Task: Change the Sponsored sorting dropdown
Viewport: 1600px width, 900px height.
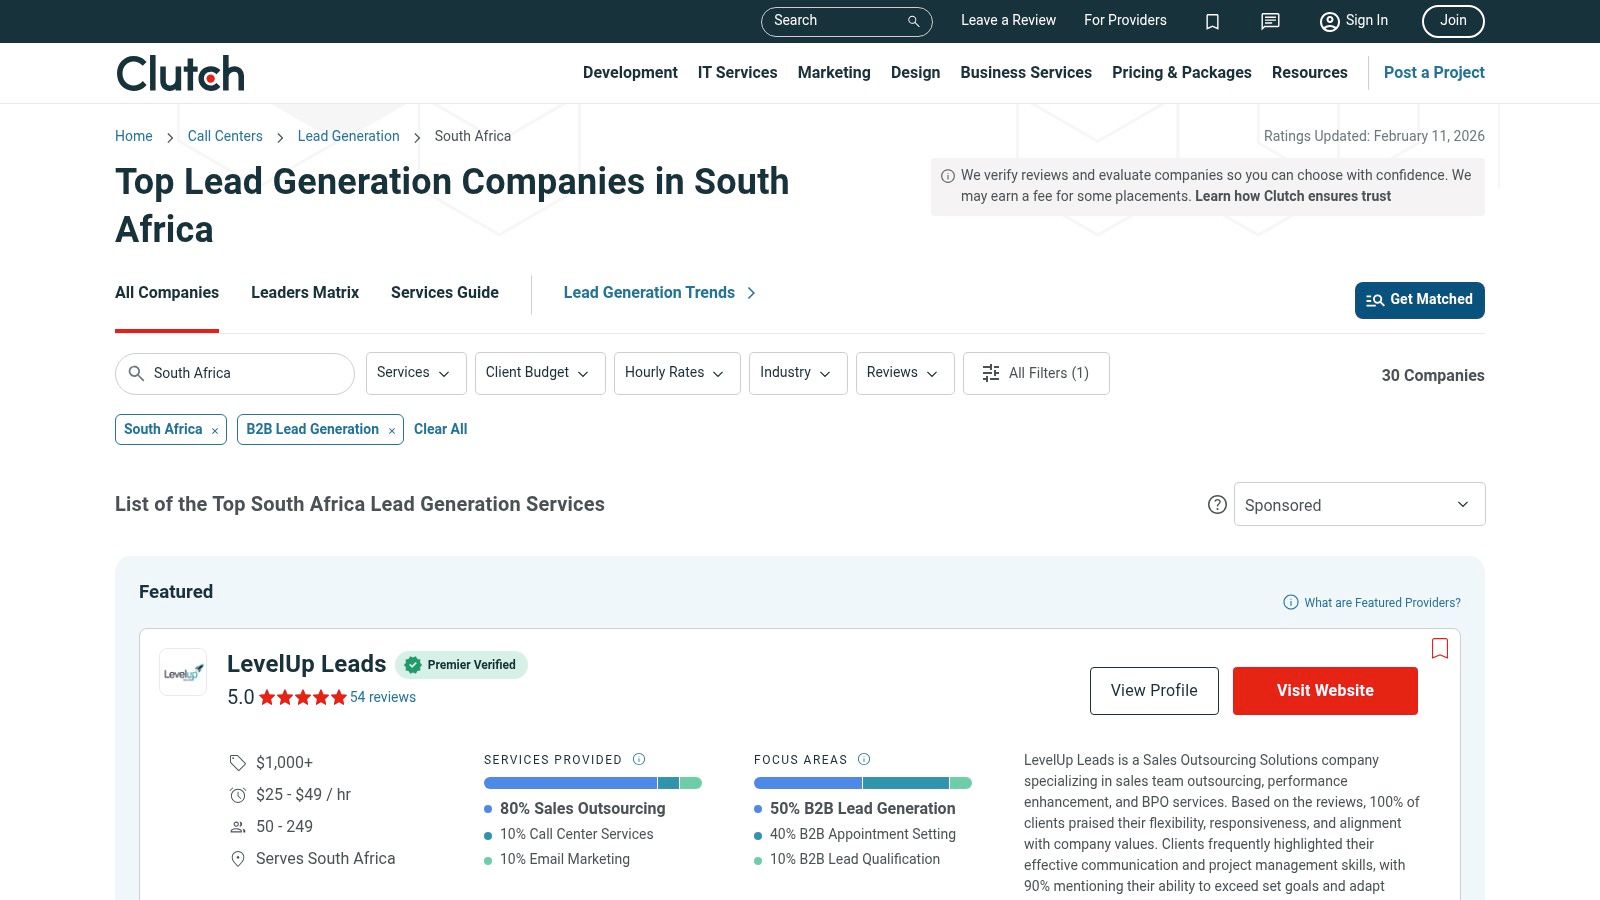Action: (x=1358, y=504)
